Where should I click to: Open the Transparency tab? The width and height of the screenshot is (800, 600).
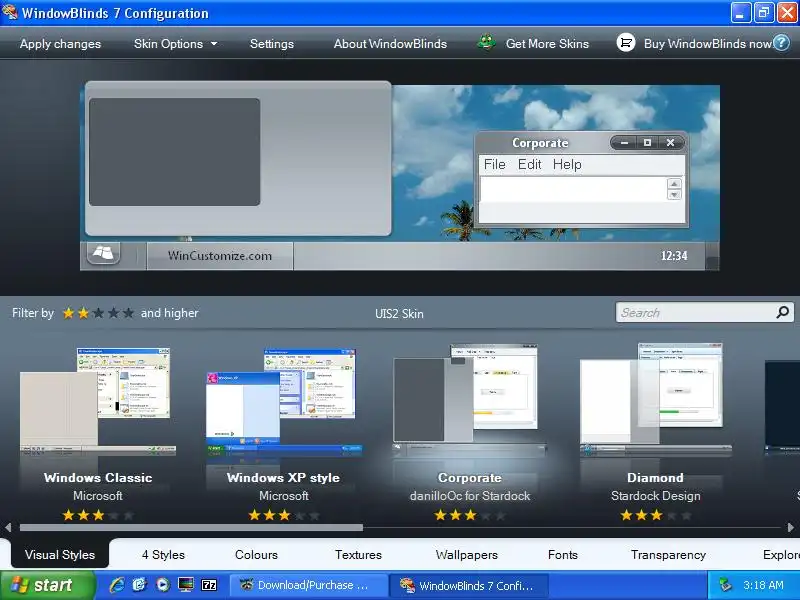click(x=668, y=554)
